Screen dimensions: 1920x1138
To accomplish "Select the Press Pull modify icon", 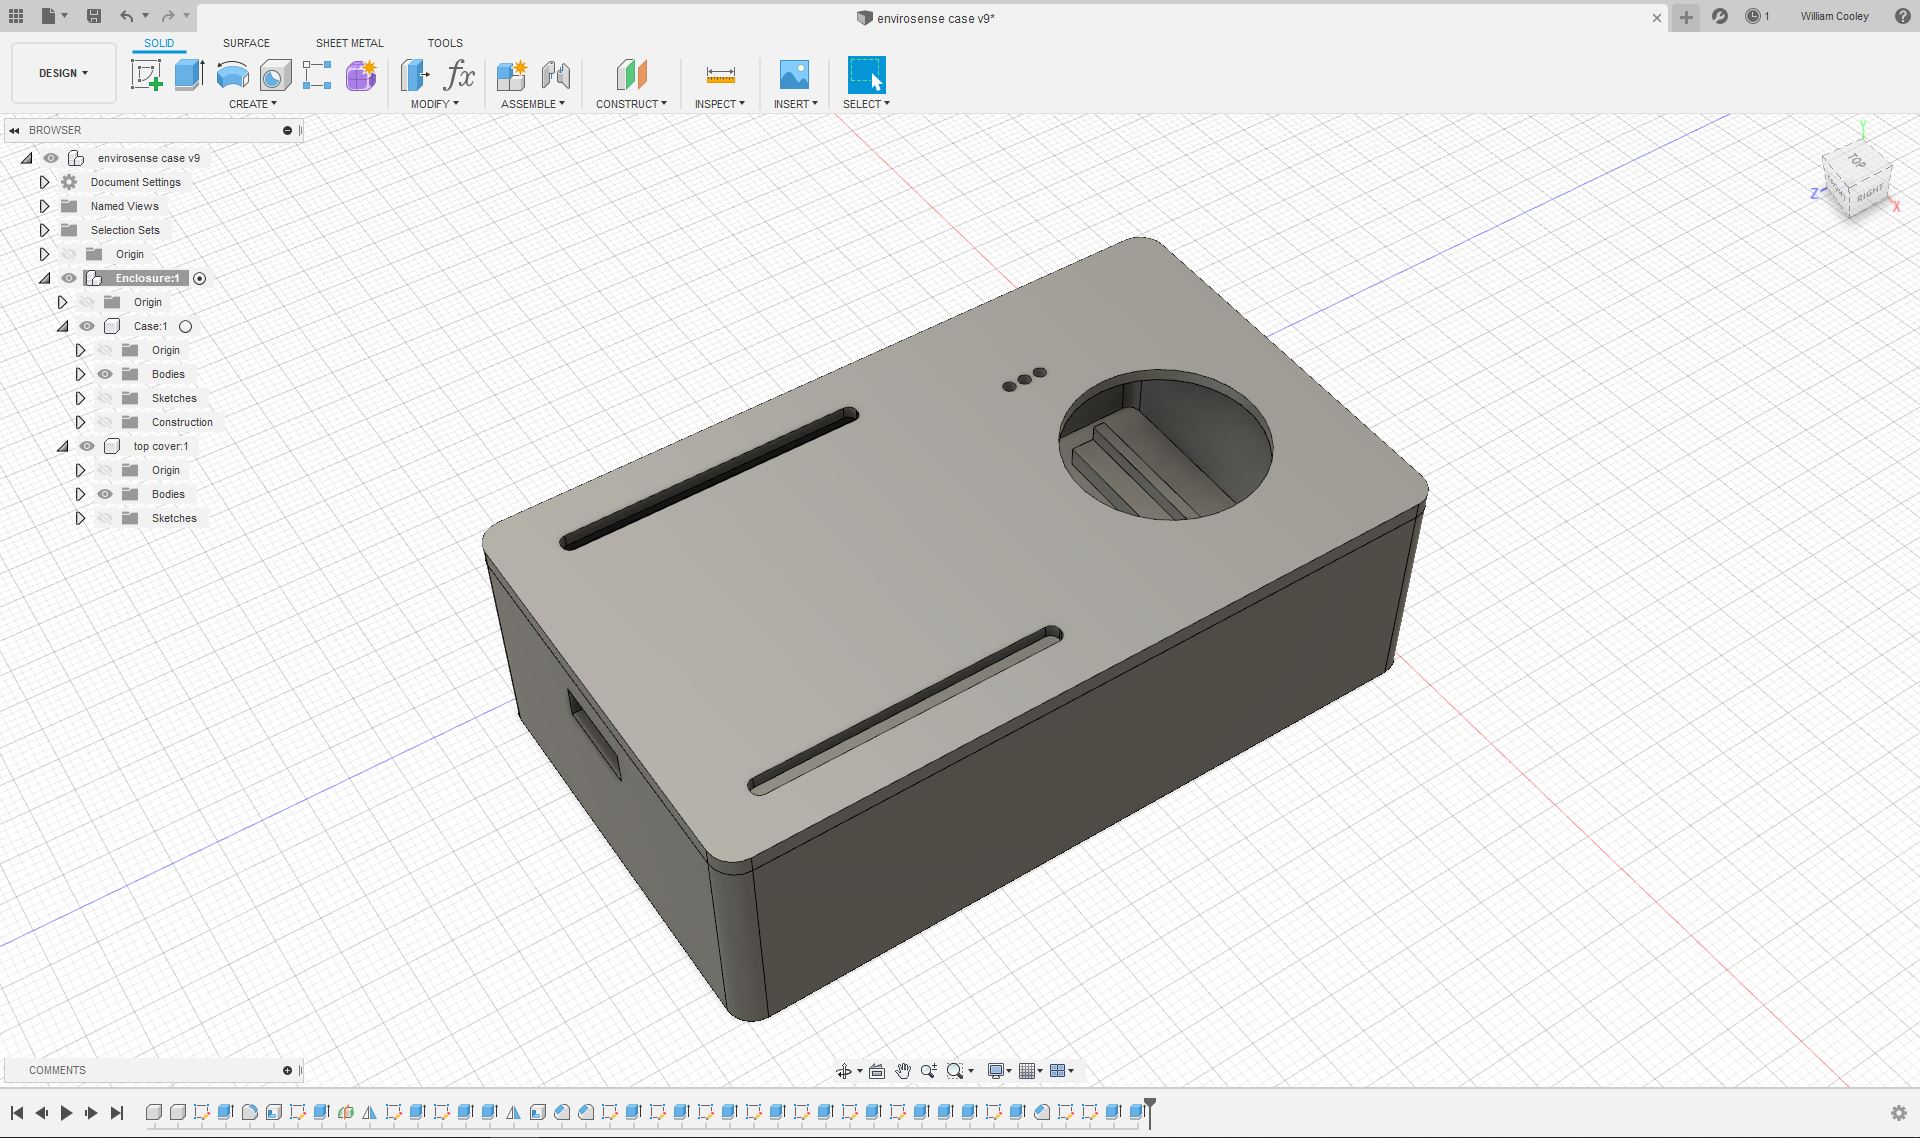I will click(415, 75).
